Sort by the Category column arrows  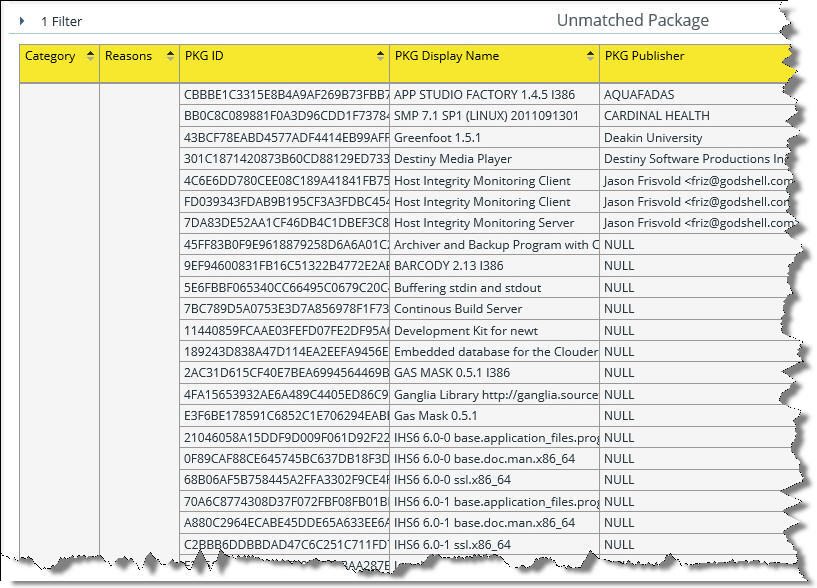pyautogui.click(x=90, y=56)
